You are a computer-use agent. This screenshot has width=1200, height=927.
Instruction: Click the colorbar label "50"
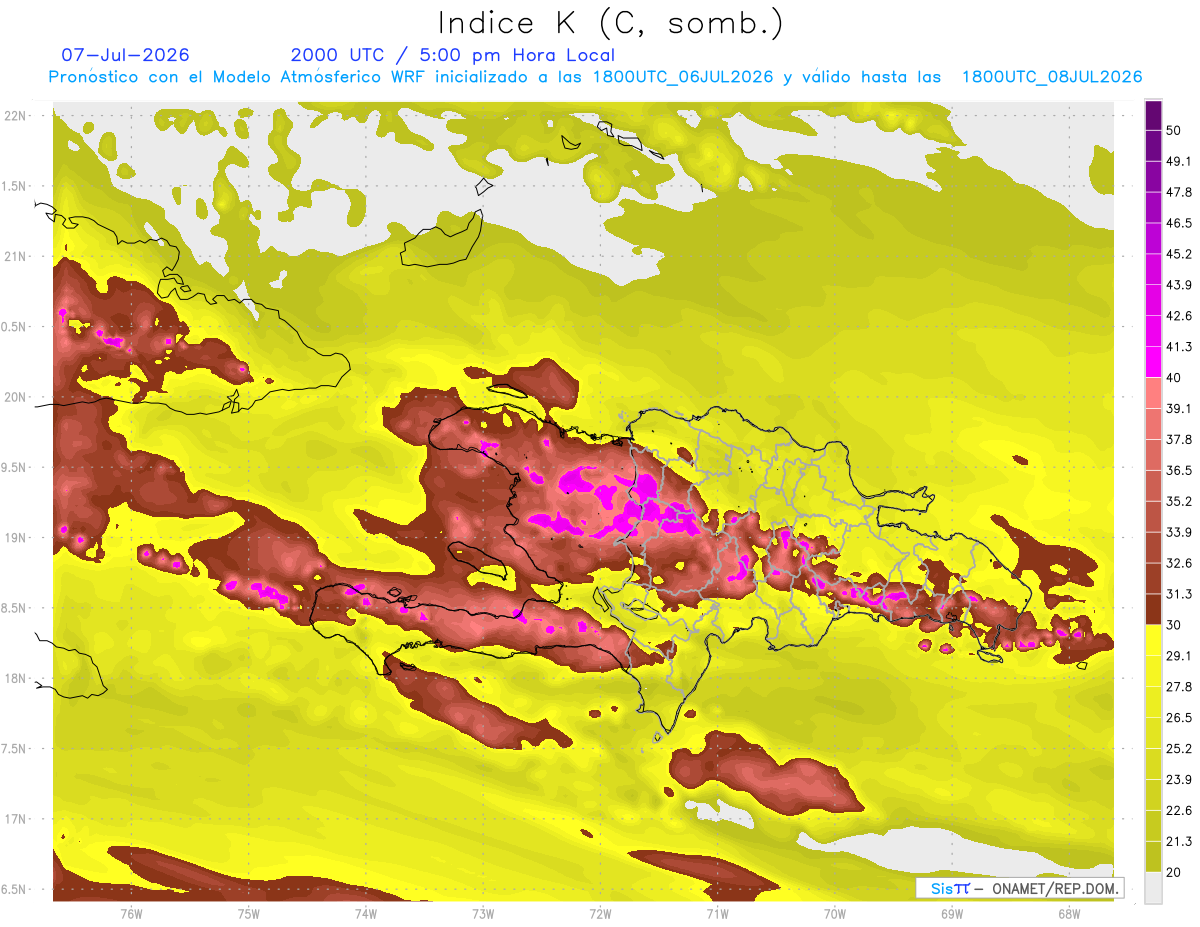coord(1175,129)
